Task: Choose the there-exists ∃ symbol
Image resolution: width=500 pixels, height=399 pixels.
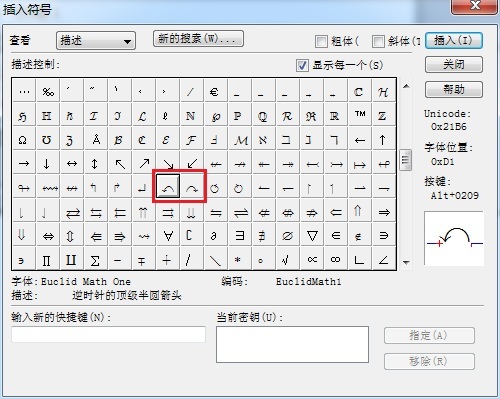Action: [239, 236]
